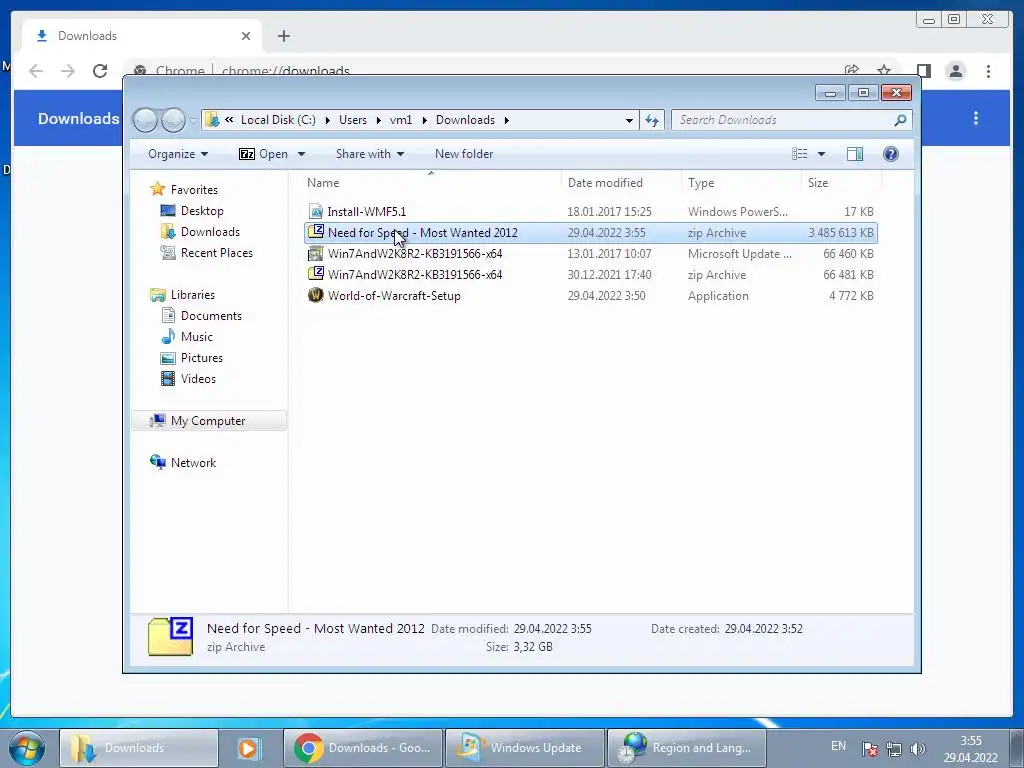The height and width of the screenshot is (768, 1024).
Task: Open Explorer help via question mark icon
Action: pos(891,154)
